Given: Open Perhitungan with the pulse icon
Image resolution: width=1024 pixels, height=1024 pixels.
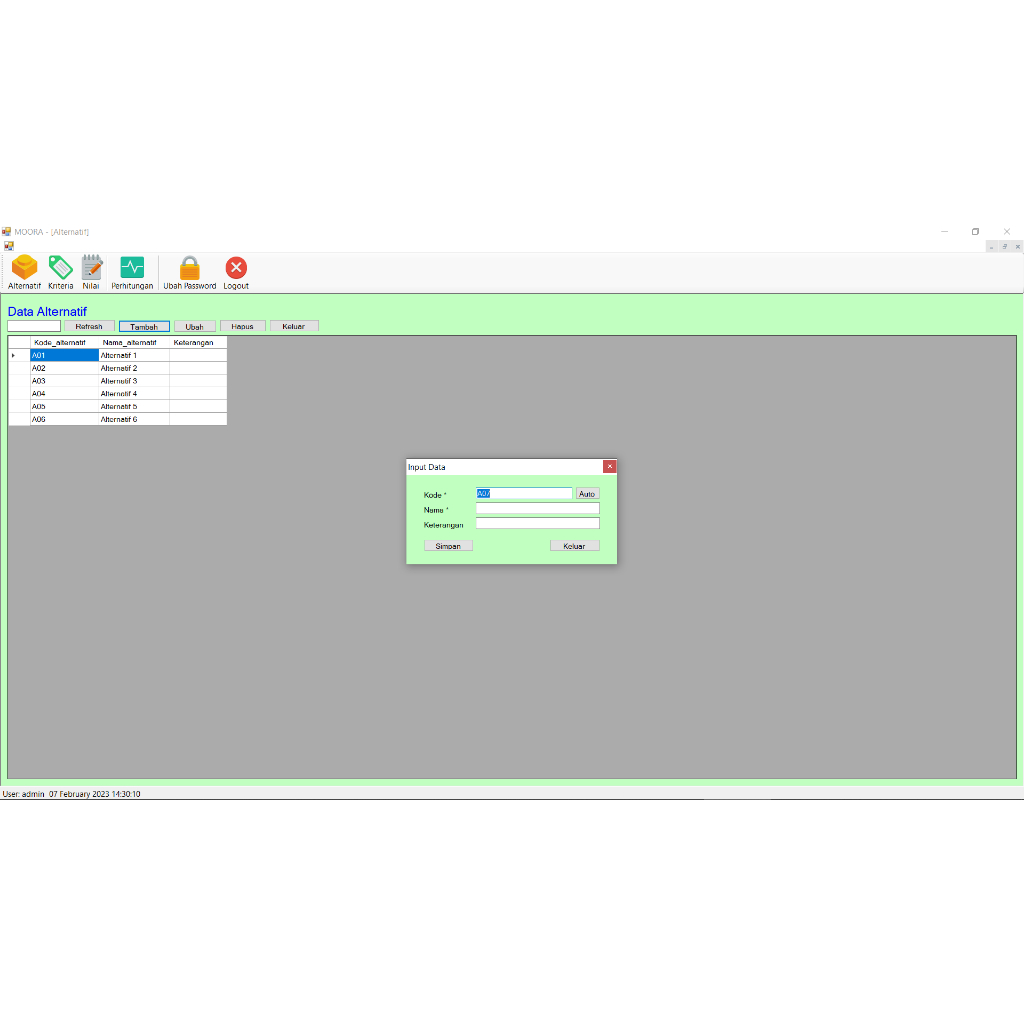Looking at the screenshot, I should (x=131, y=270).
